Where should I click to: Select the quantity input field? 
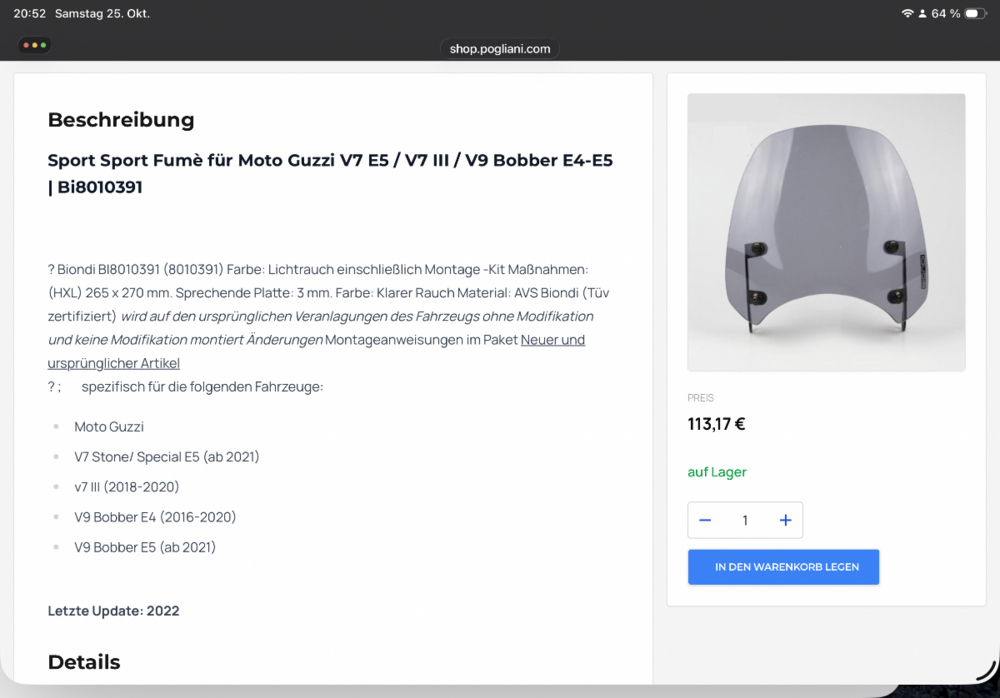[x=745, y=520]
